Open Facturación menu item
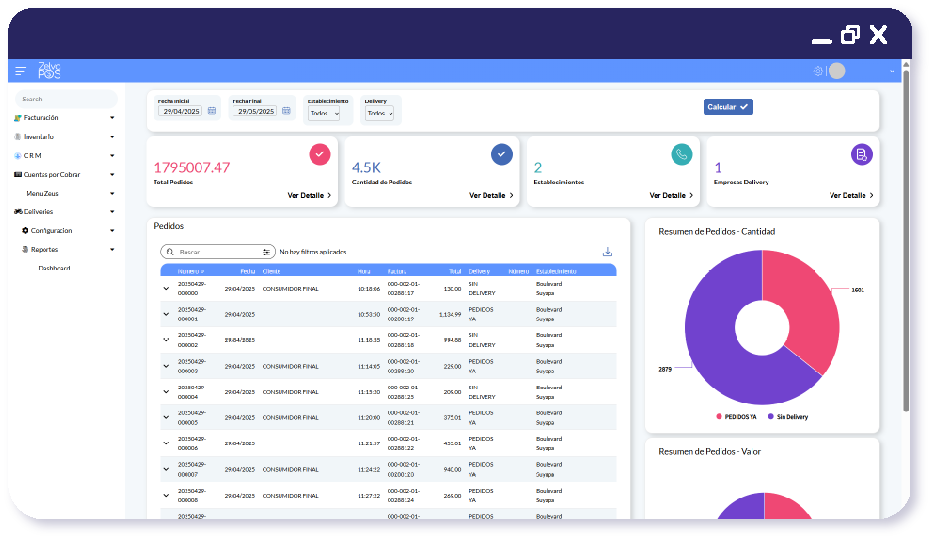Screen dimensions: 935x542 pyautogui.click(x=41, y=118)
